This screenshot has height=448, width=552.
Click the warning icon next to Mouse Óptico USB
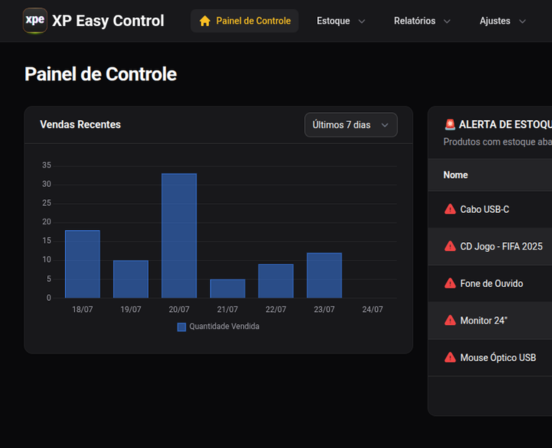click(450, 357)
